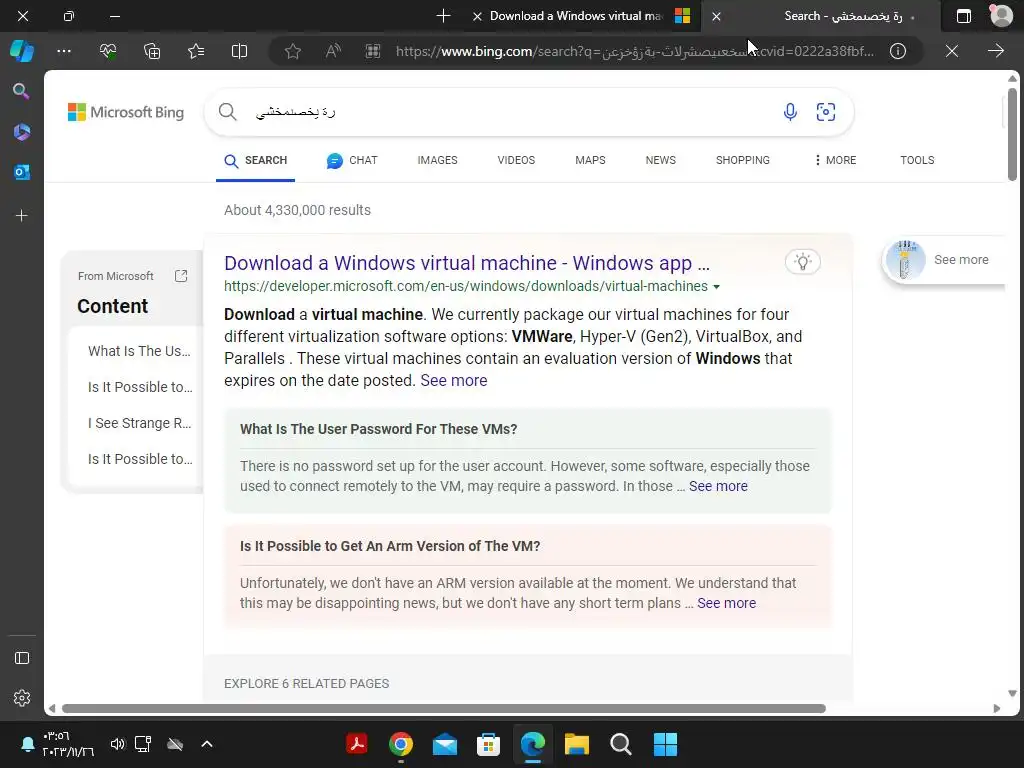
Task: Add sidebar app plus icon
Action: [x=22, y=216]
